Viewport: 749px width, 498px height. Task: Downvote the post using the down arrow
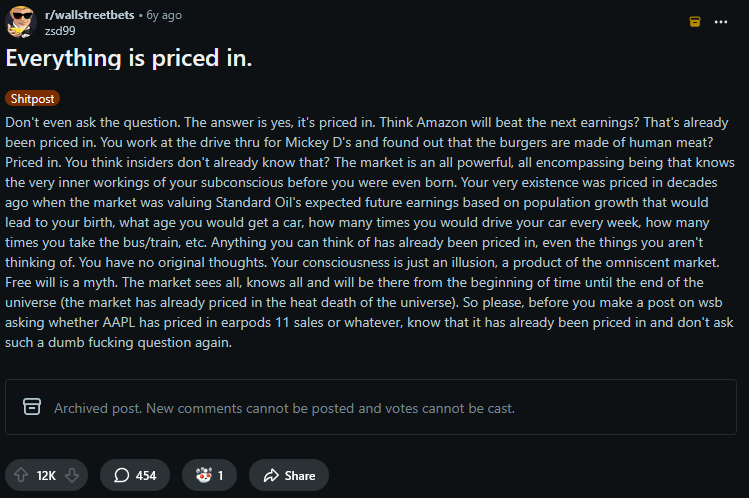click(x=71, y=476)
